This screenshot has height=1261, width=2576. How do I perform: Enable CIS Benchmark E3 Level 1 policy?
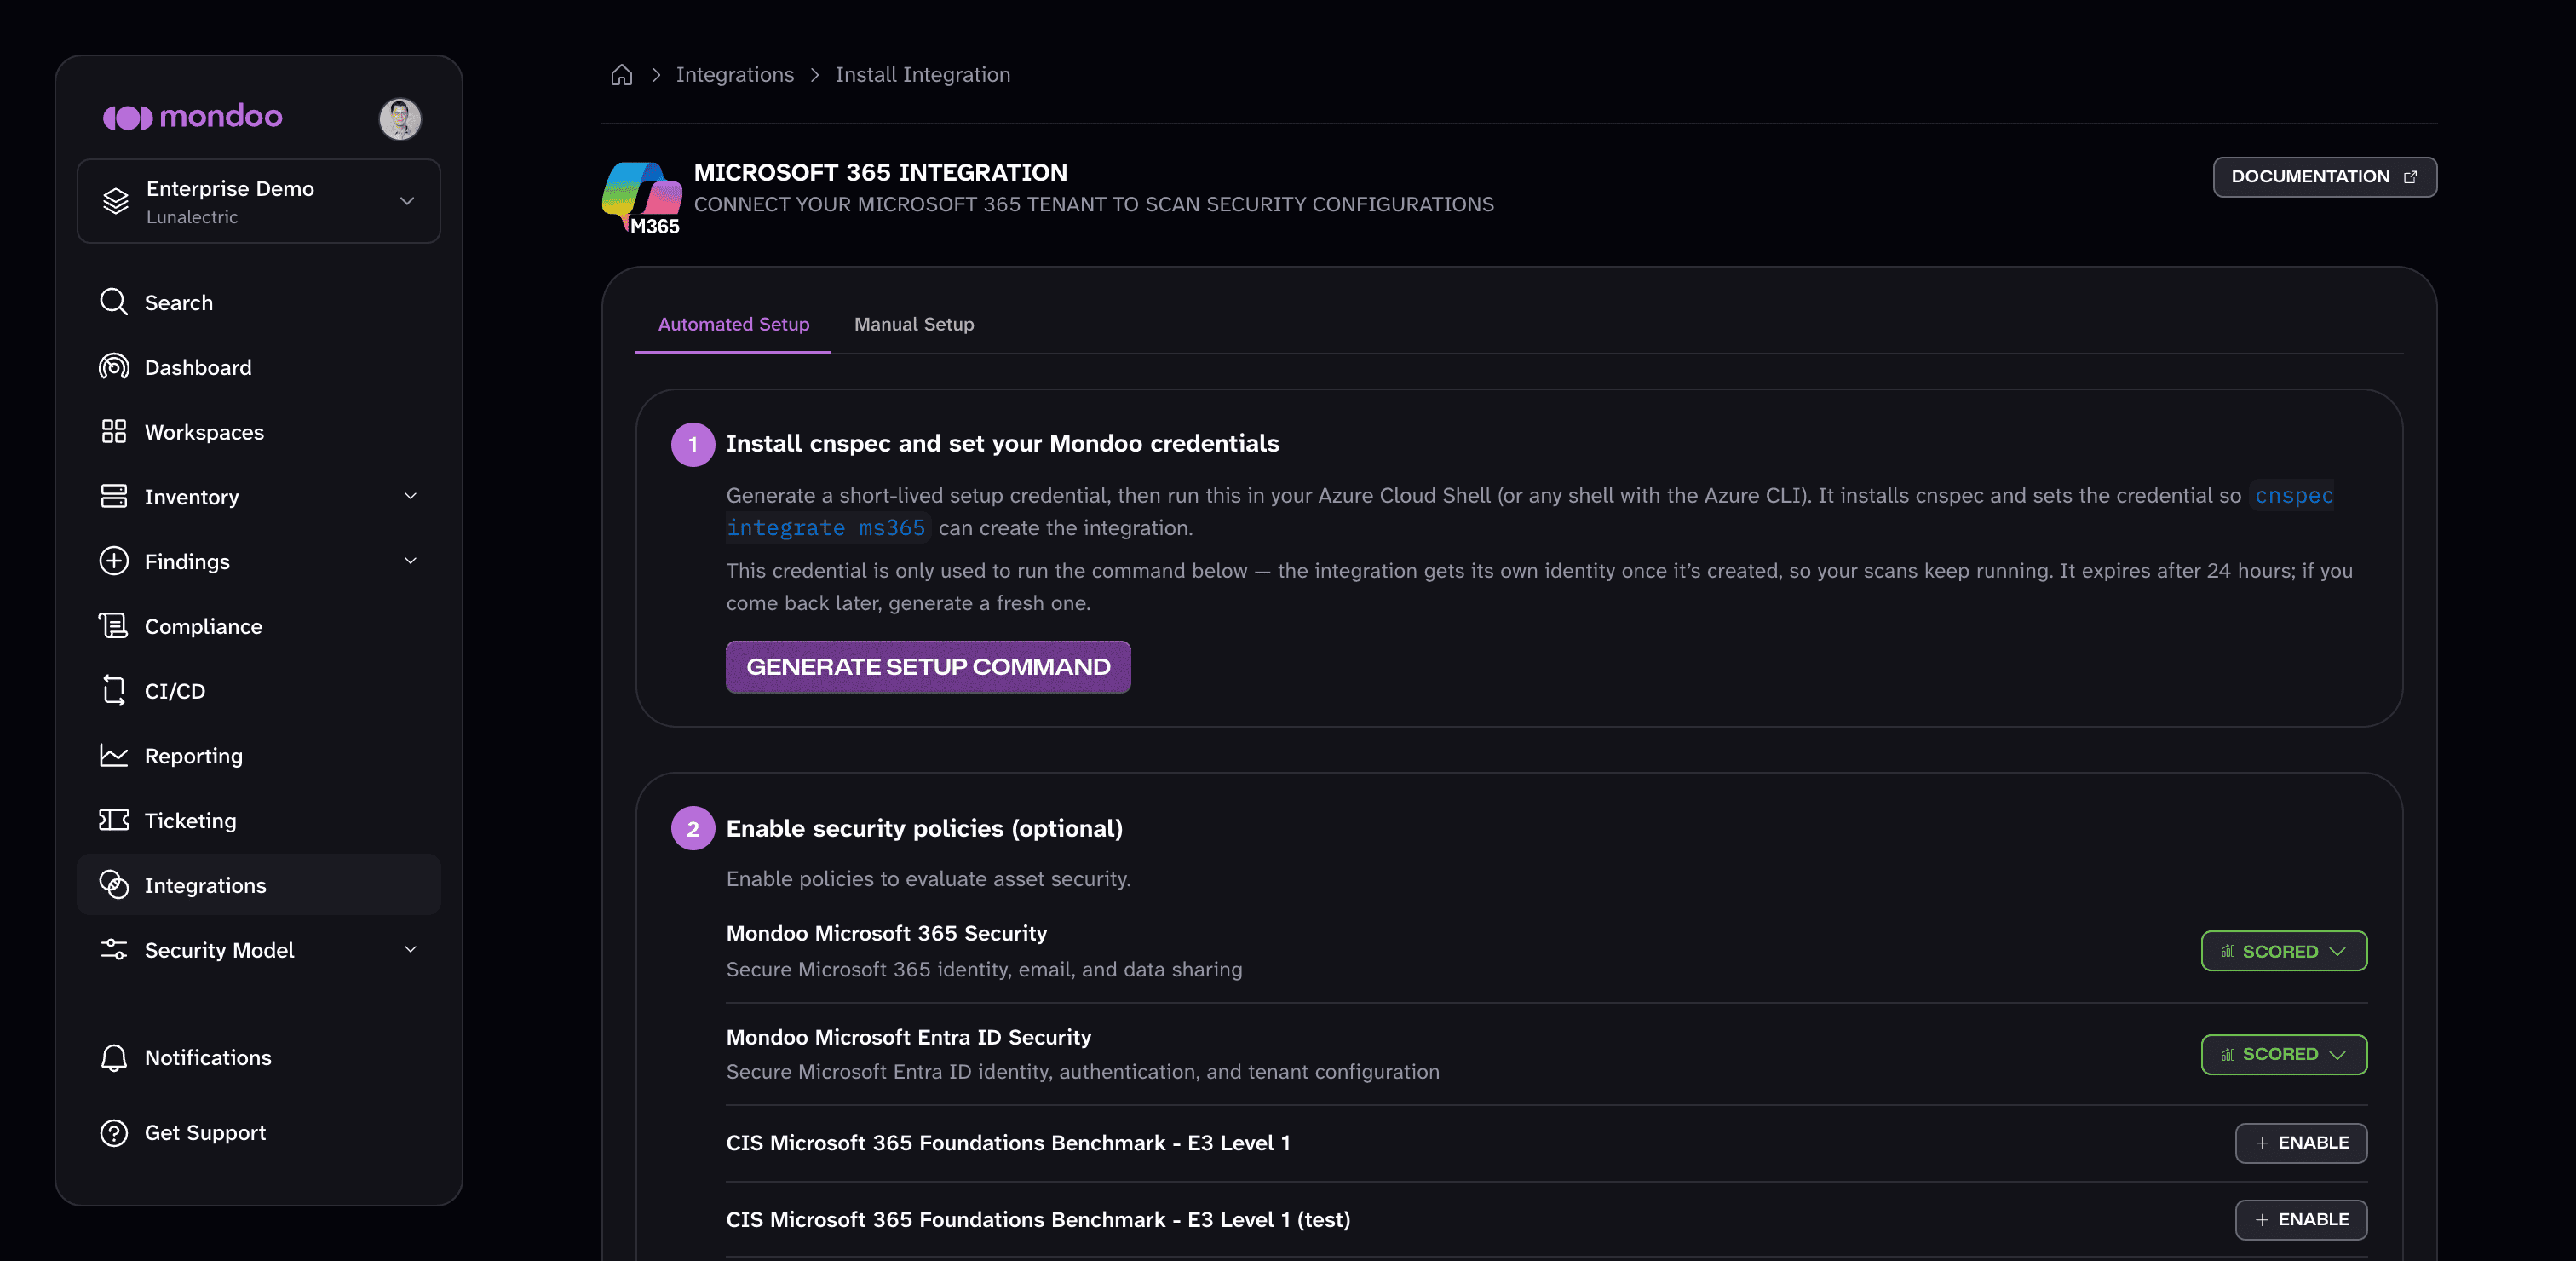(x=2301, y=1143)
